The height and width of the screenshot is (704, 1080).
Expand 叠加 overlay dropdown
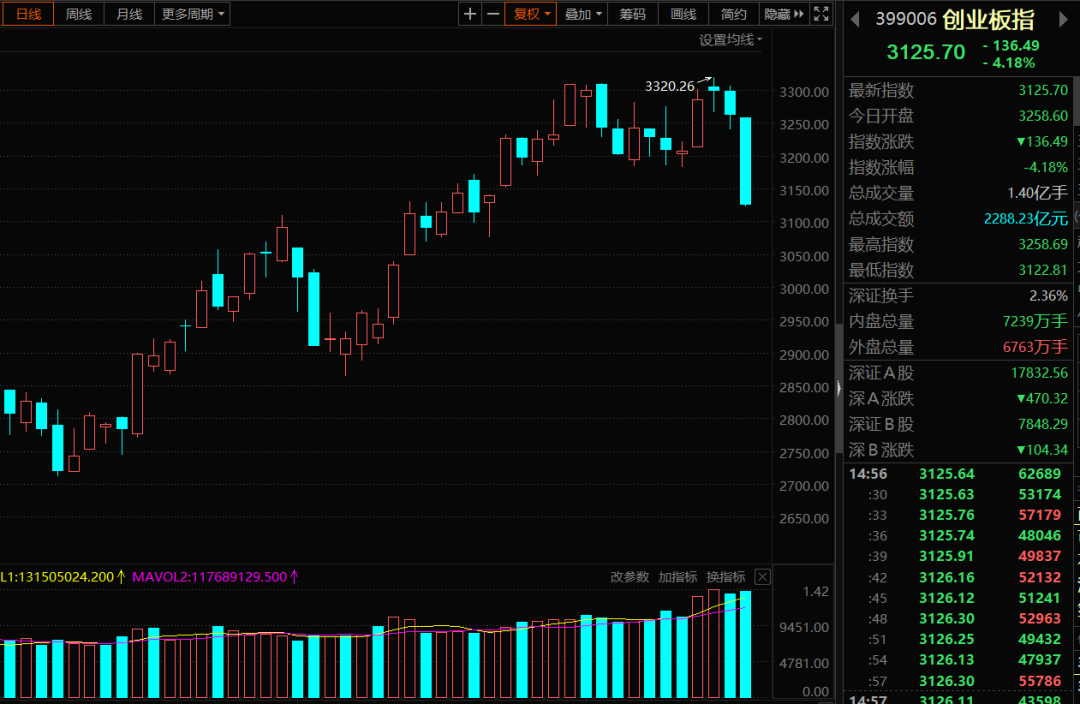[x=583, y=14]
